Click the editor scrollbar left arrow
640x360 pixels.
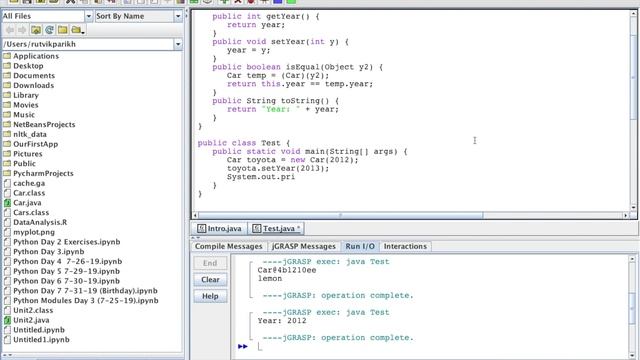click(x=195, y=215)
